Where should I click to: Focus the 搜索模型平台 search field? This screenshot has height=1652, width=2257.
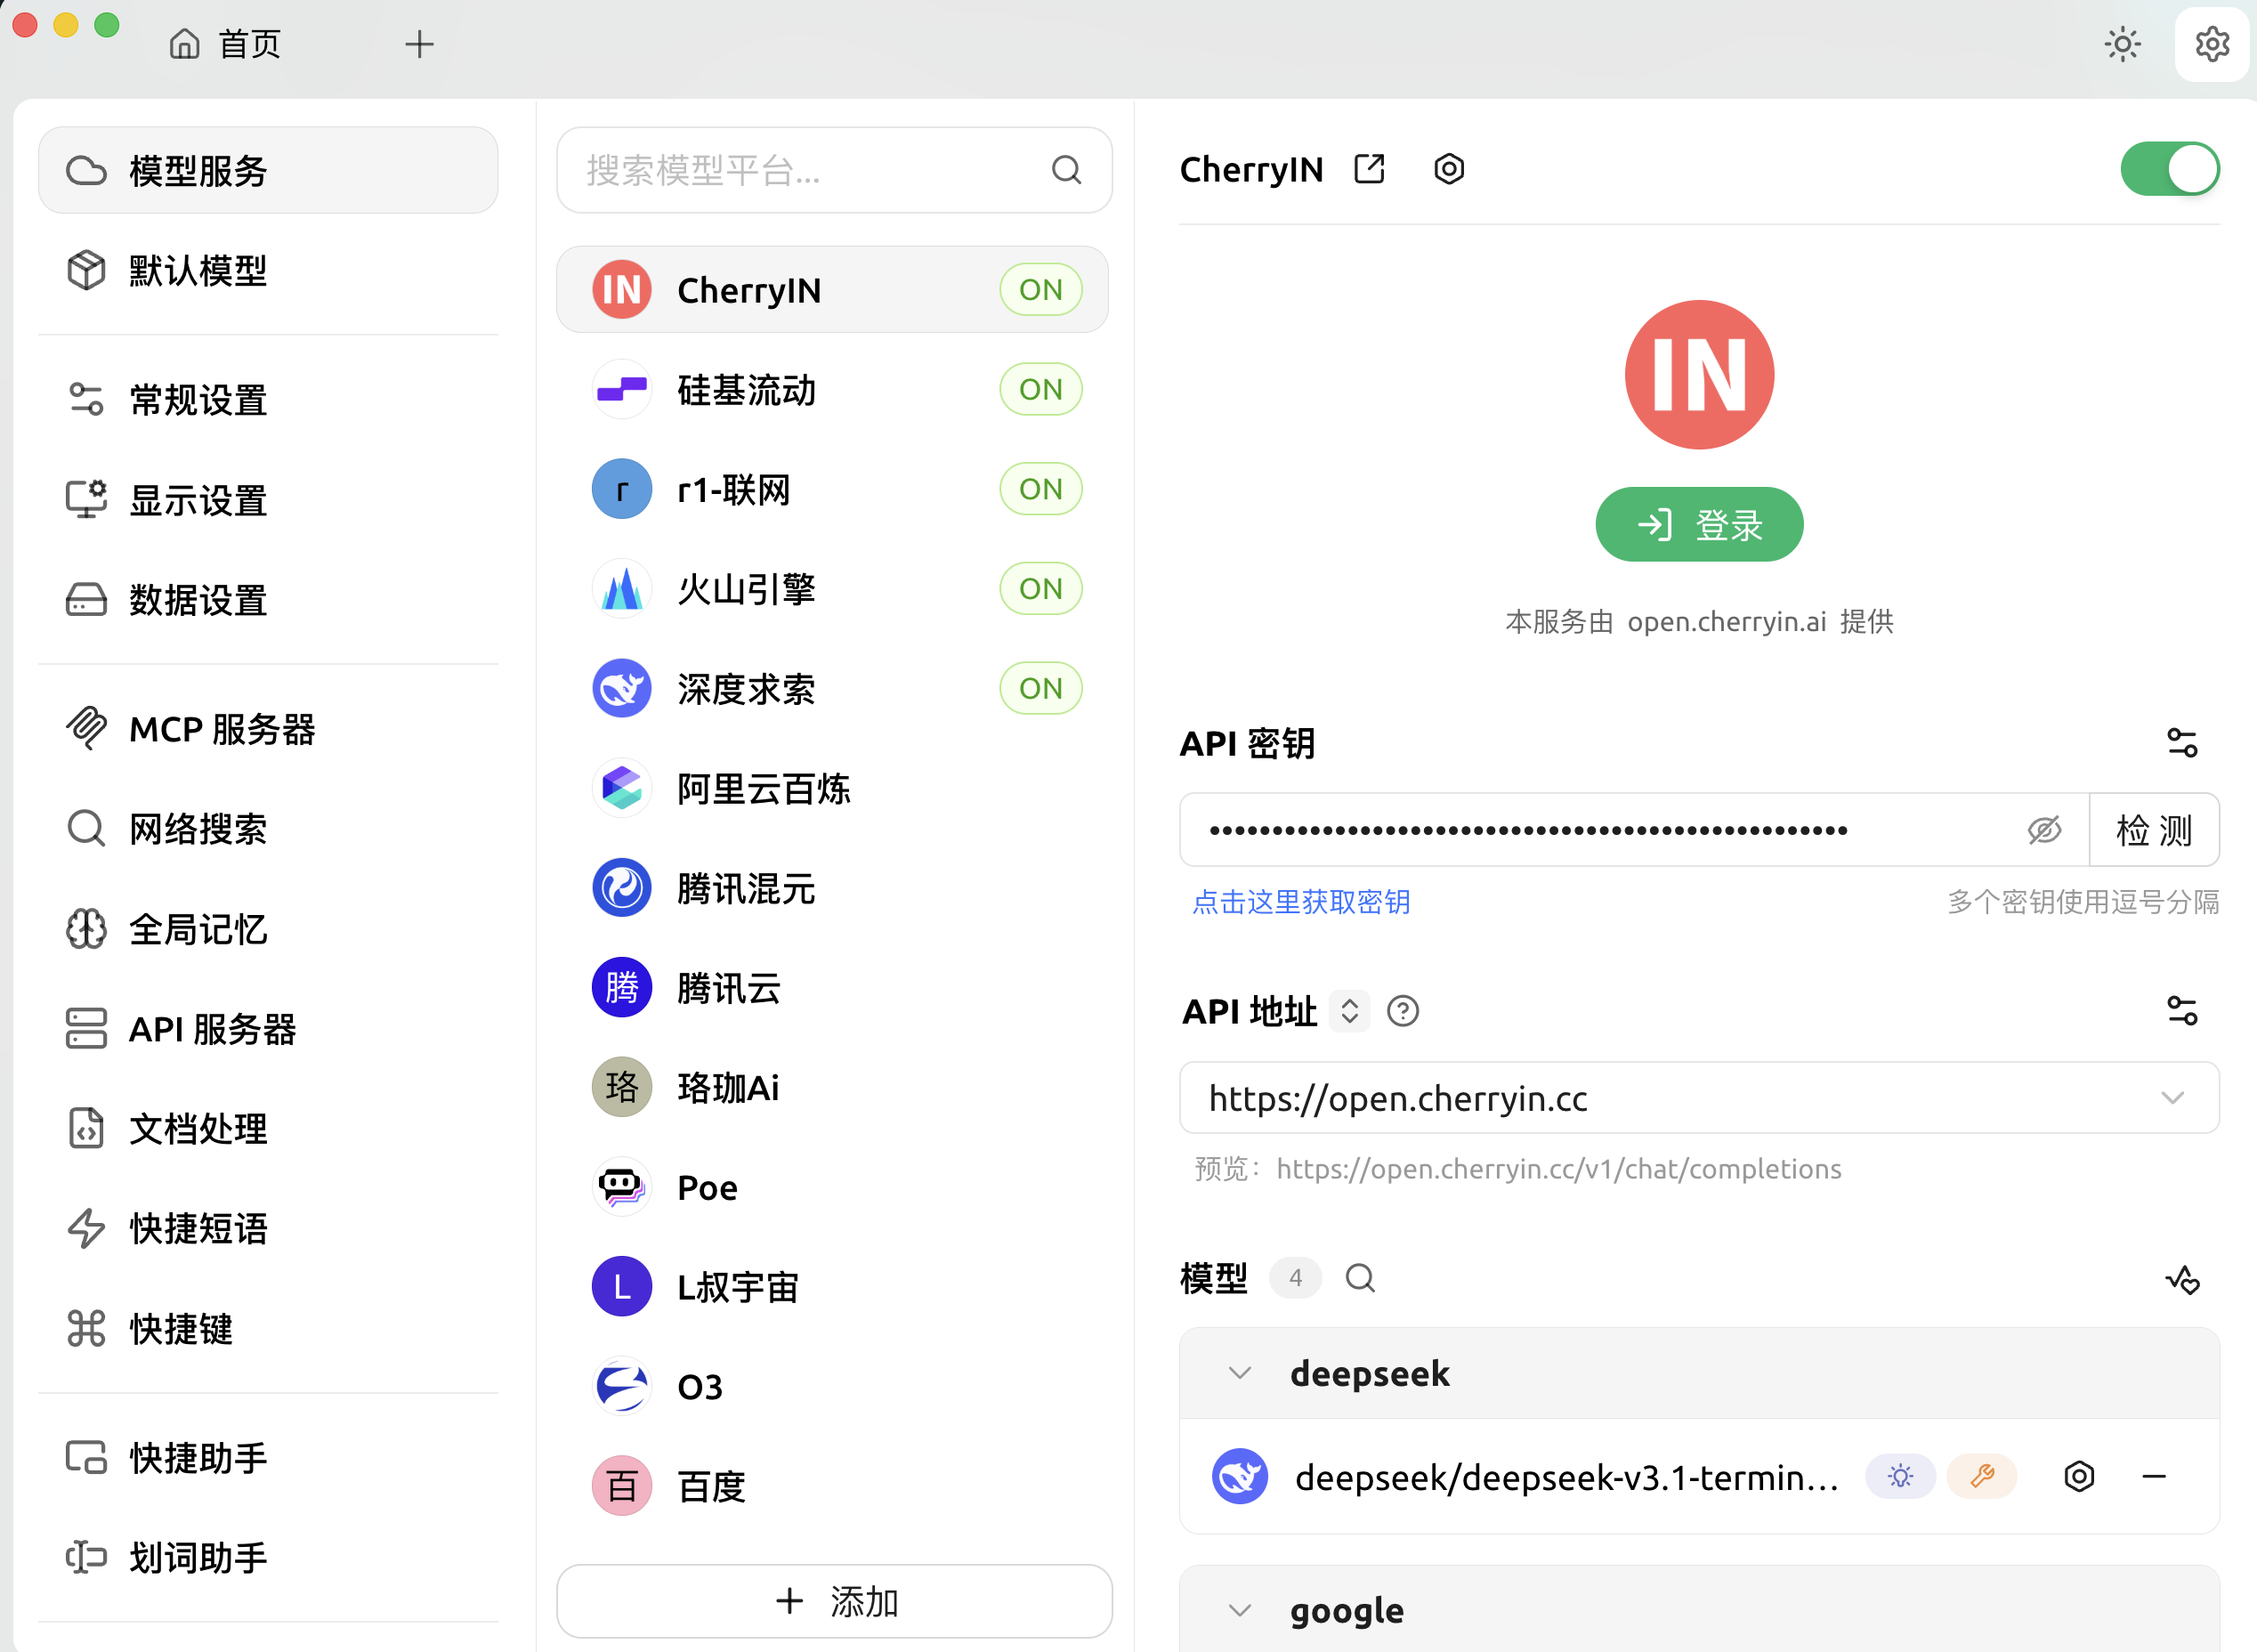(834, 170)
